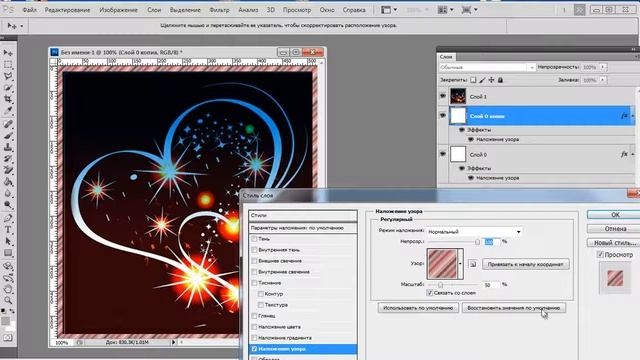Open the pattern picker arrow
Image resolution: width=640 pixels, height=360 pixels.
[x=460, y=264]
